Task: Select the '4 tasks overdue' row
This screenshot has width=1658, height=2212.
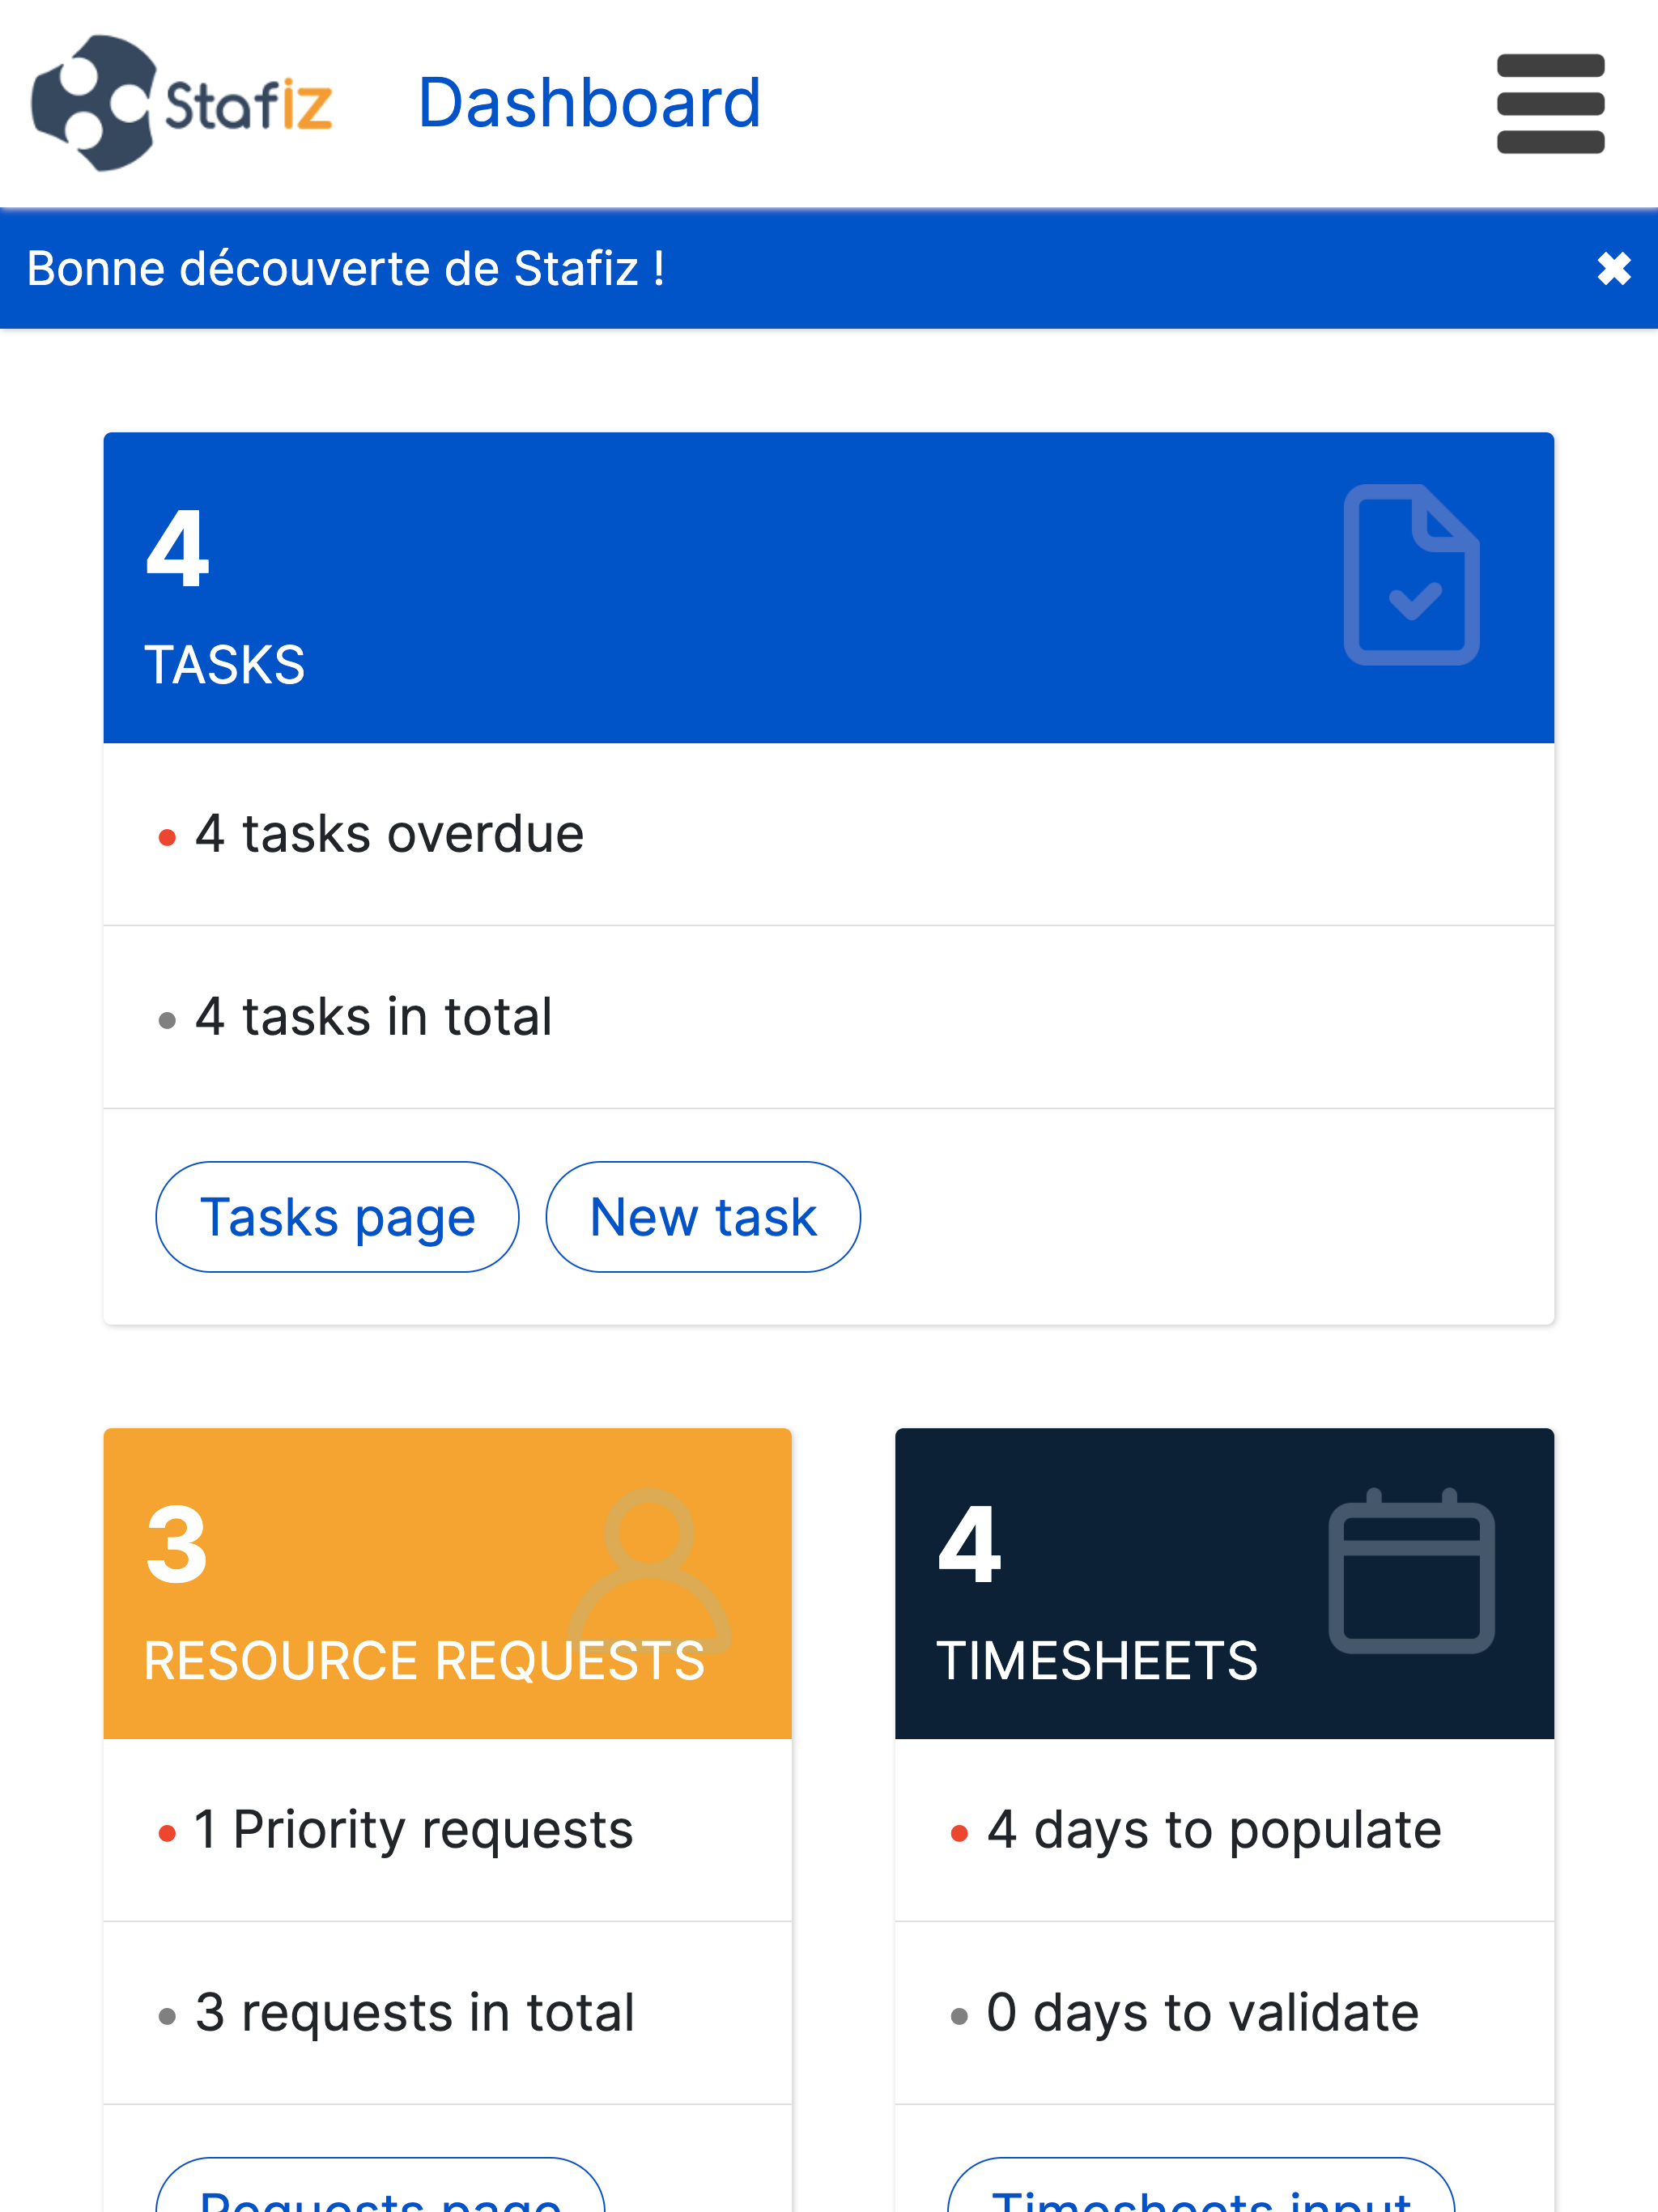Action: tap(829, 834)
